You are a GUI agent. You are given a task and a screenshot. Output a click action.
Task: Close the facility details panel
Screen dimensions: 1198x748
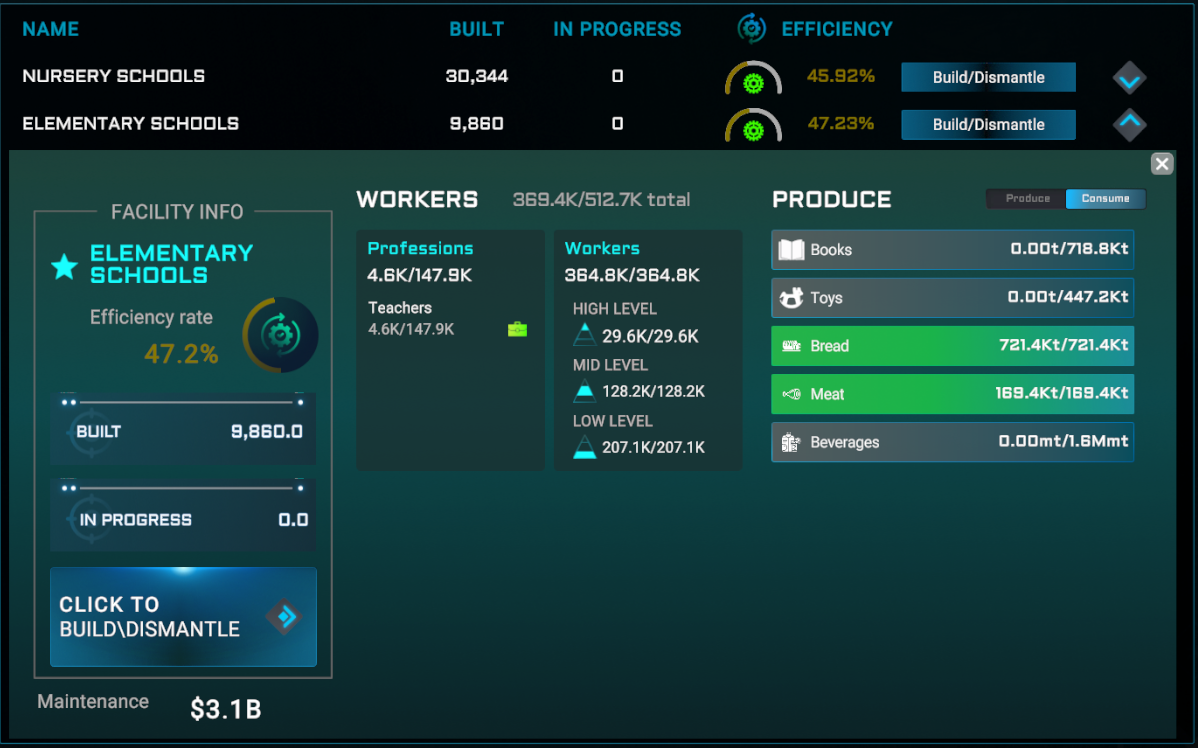pyautogui.click(x=1161, y=164)
